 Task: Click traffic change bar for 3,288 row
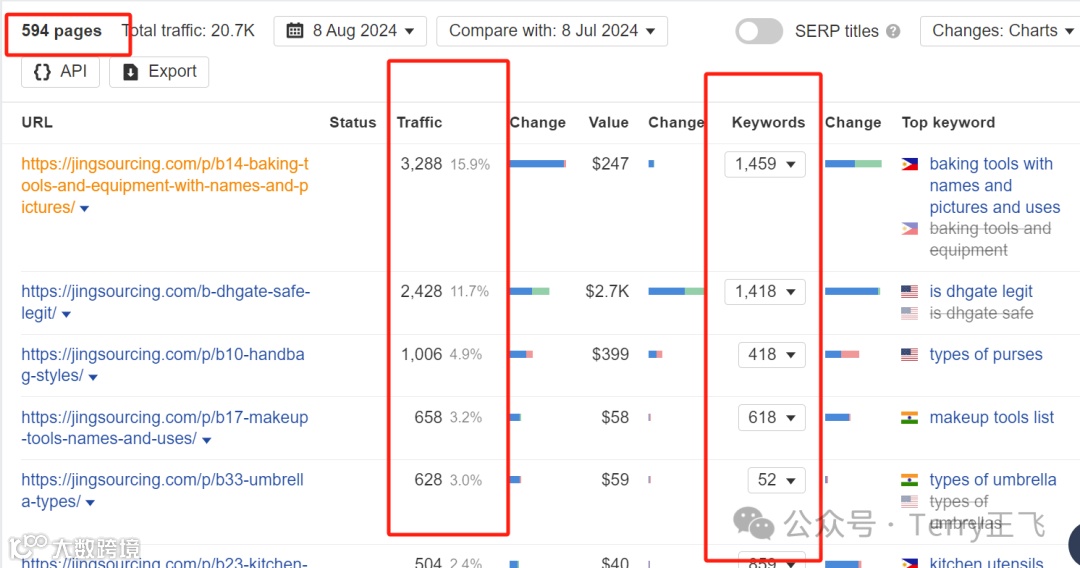[x=538, y=164]
